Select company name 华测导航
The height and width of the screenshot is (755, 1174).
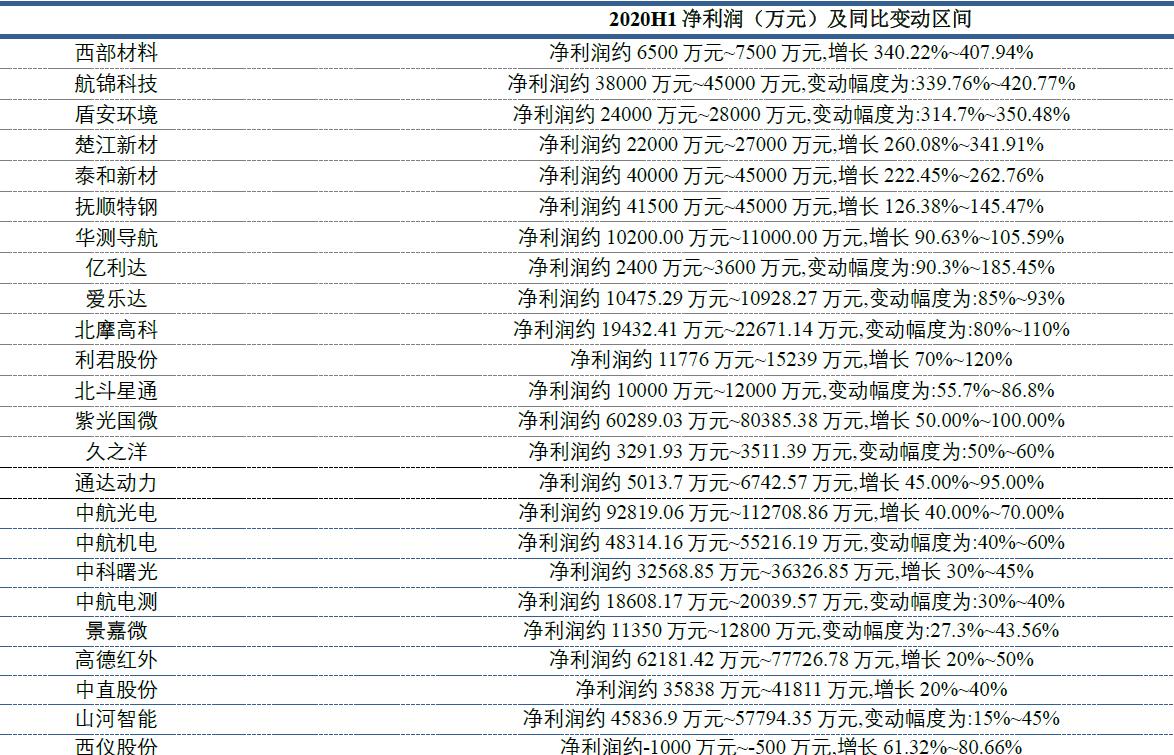[x=116, y=237]
